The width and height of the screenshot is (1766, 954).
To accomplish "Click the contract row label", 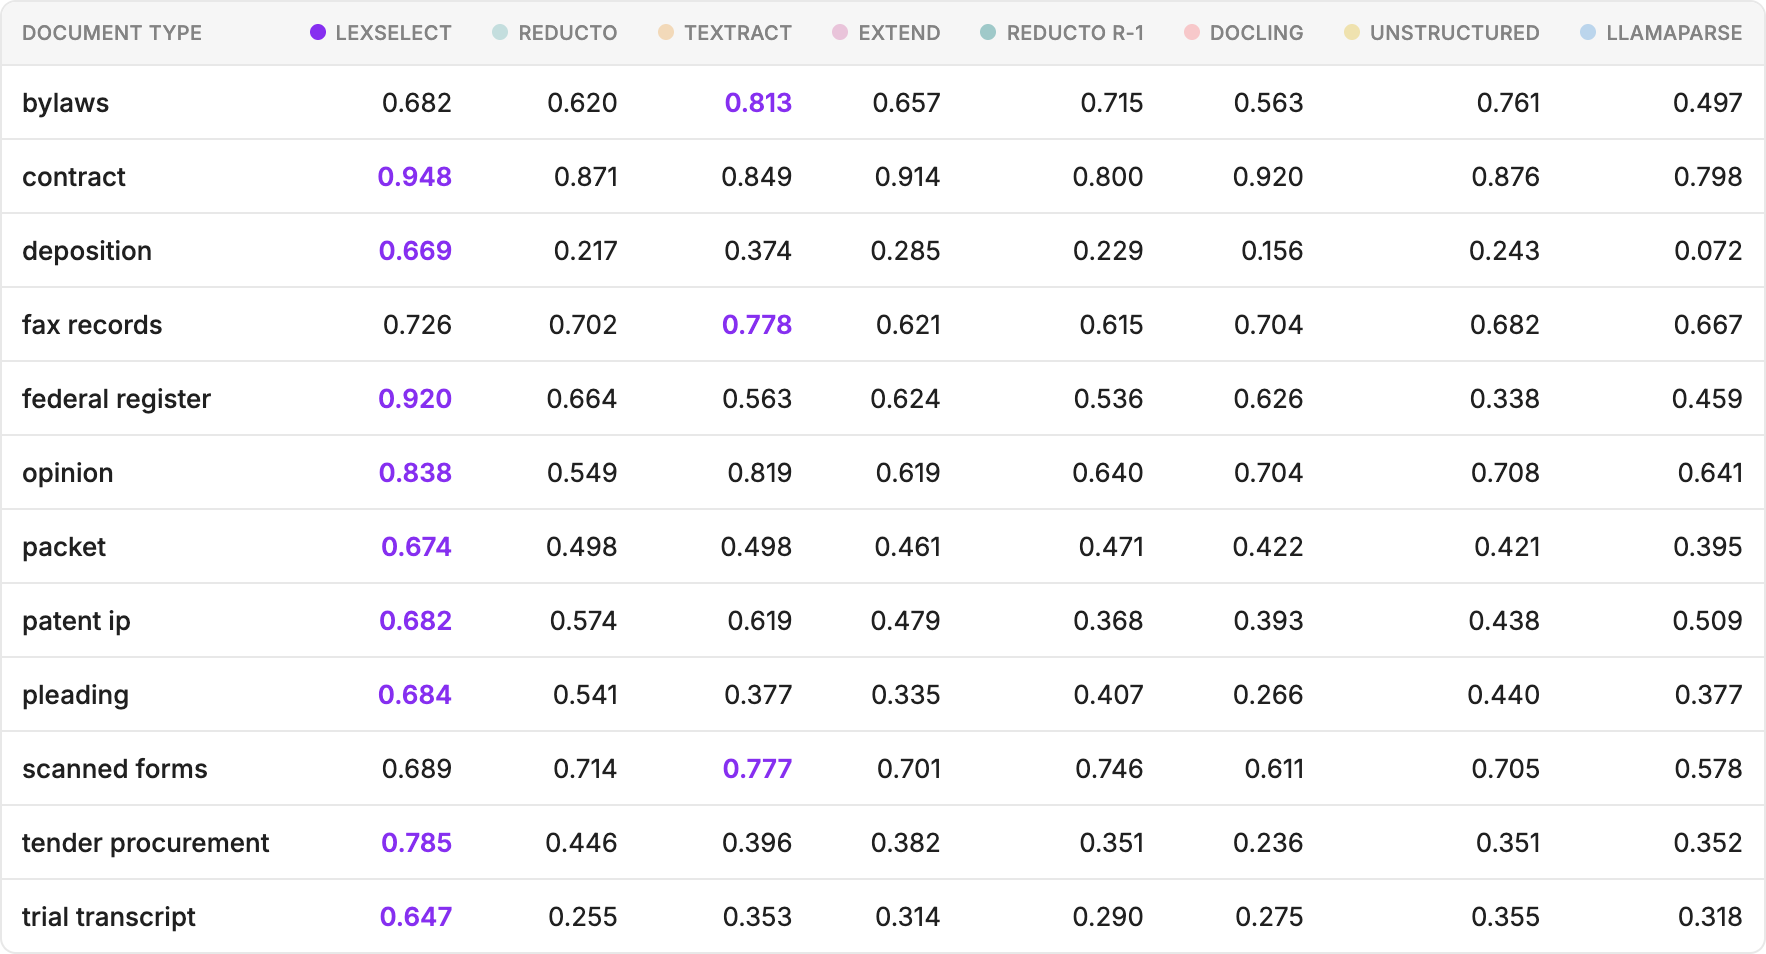I will coord(74,177).
